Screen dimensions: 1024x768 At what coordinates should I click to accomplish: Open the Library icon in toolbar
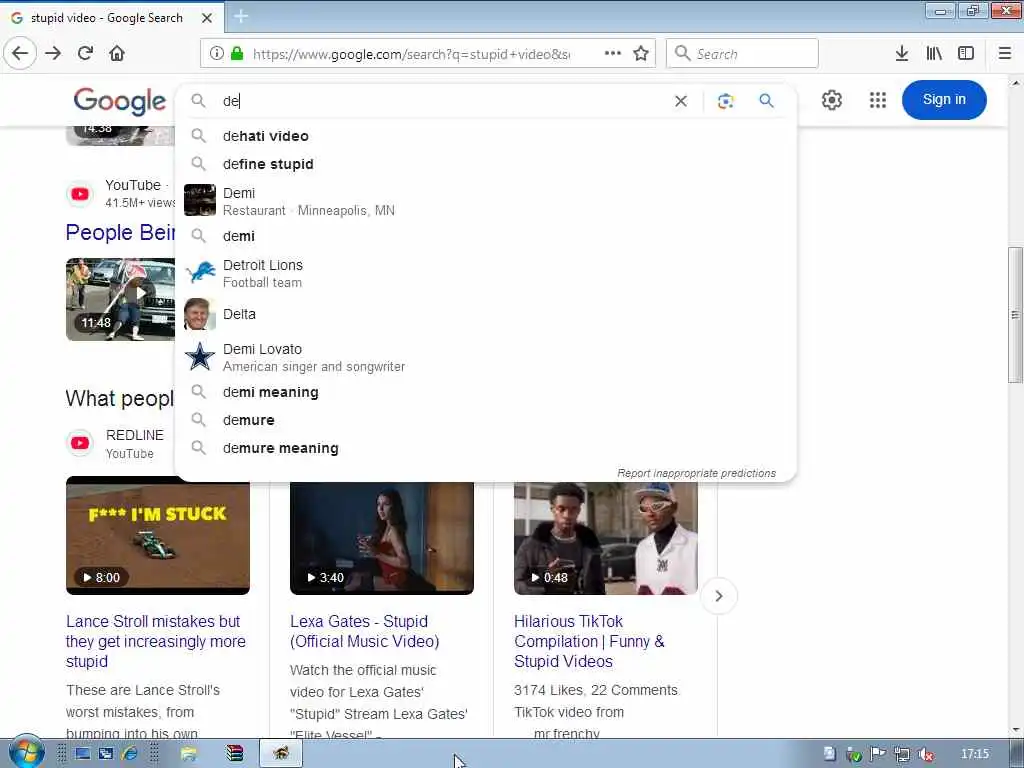click(934, 54)
